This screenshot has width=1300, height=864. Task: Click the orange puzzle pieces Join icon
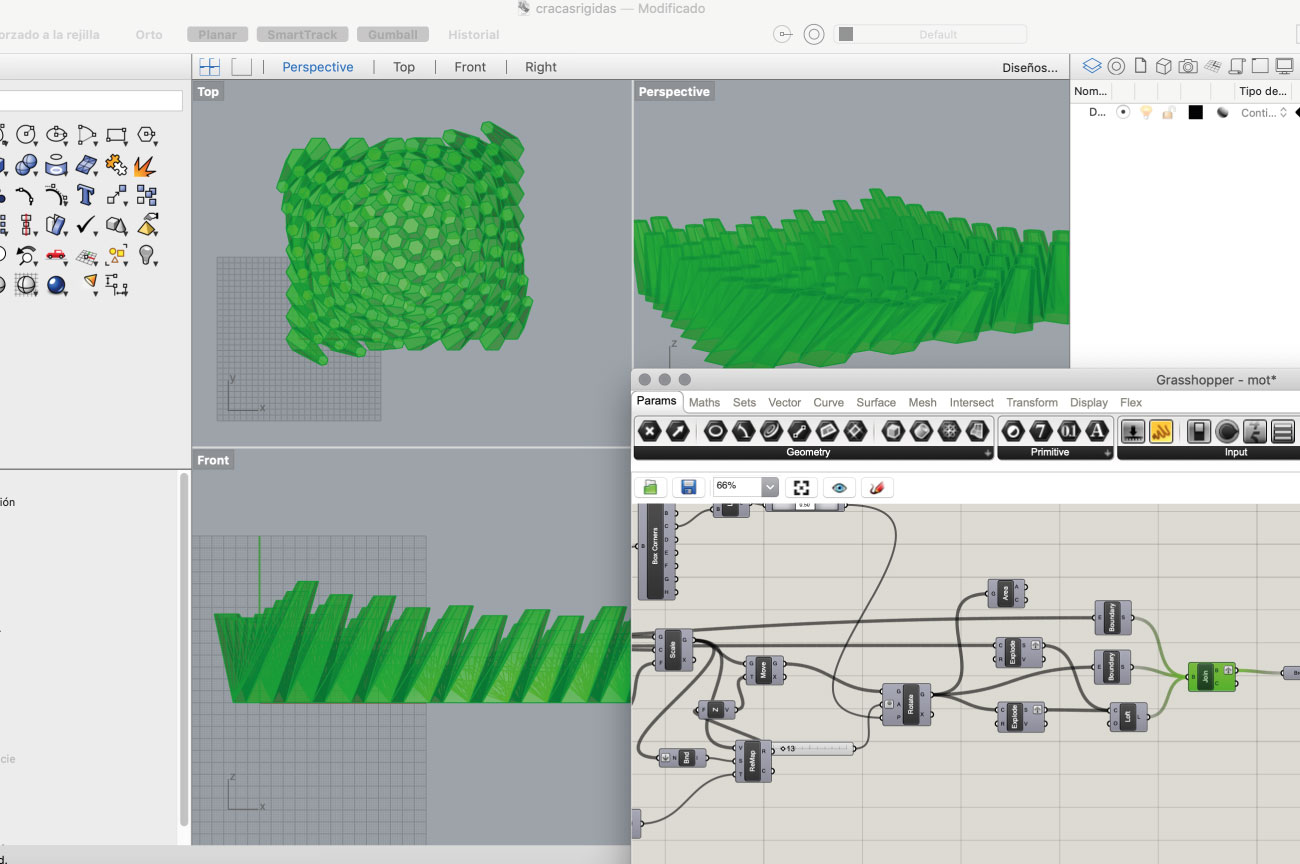click(x=116, y=165)
